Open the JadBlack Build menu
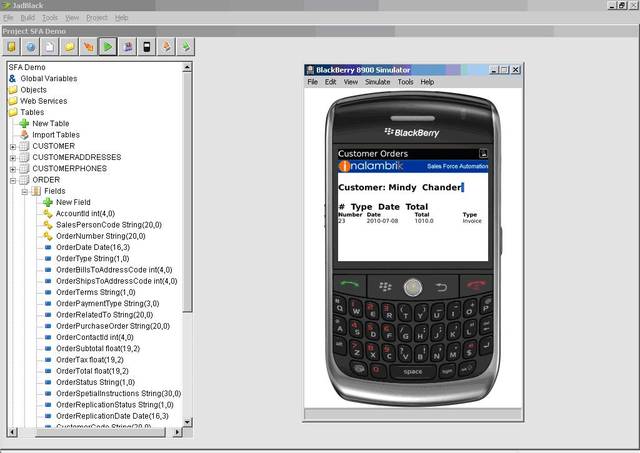 coord(28,18)
